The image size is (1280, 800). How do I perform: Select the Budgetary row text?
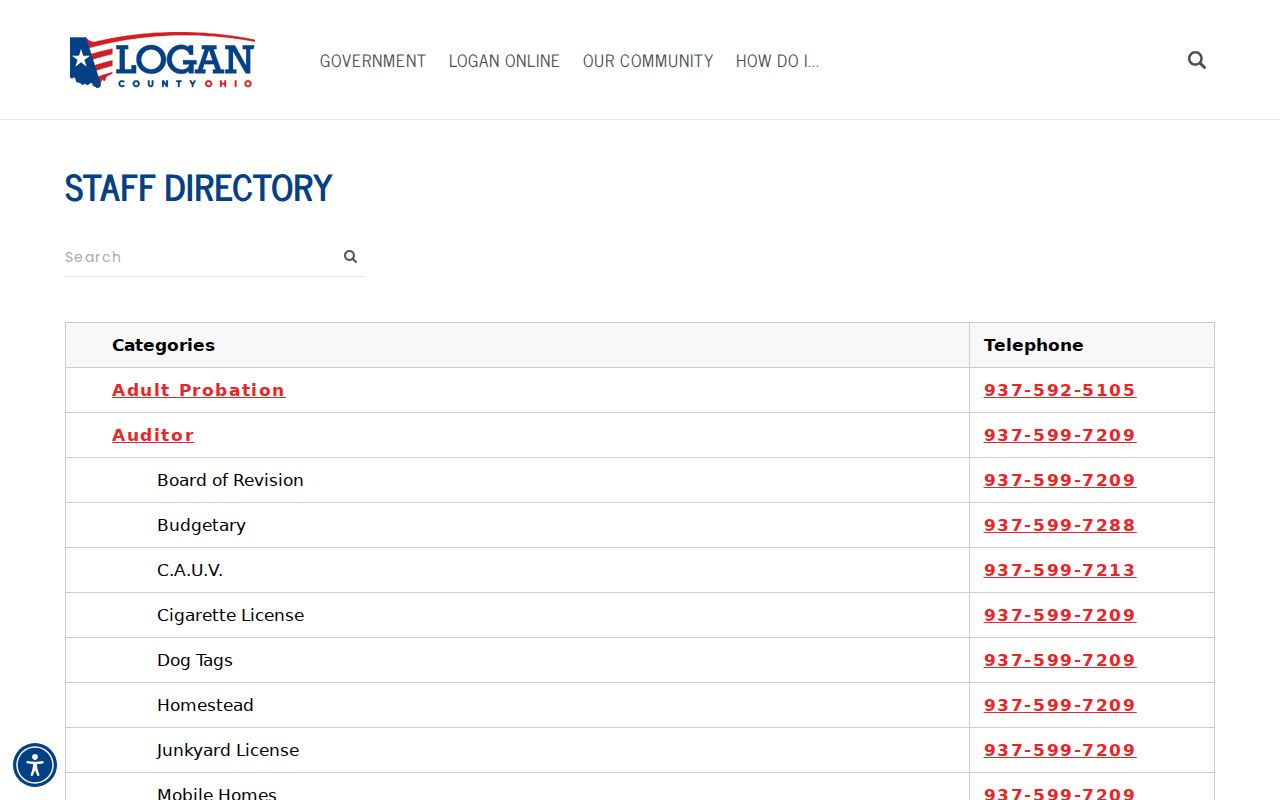pyautogui.click(x=201, y=525)
